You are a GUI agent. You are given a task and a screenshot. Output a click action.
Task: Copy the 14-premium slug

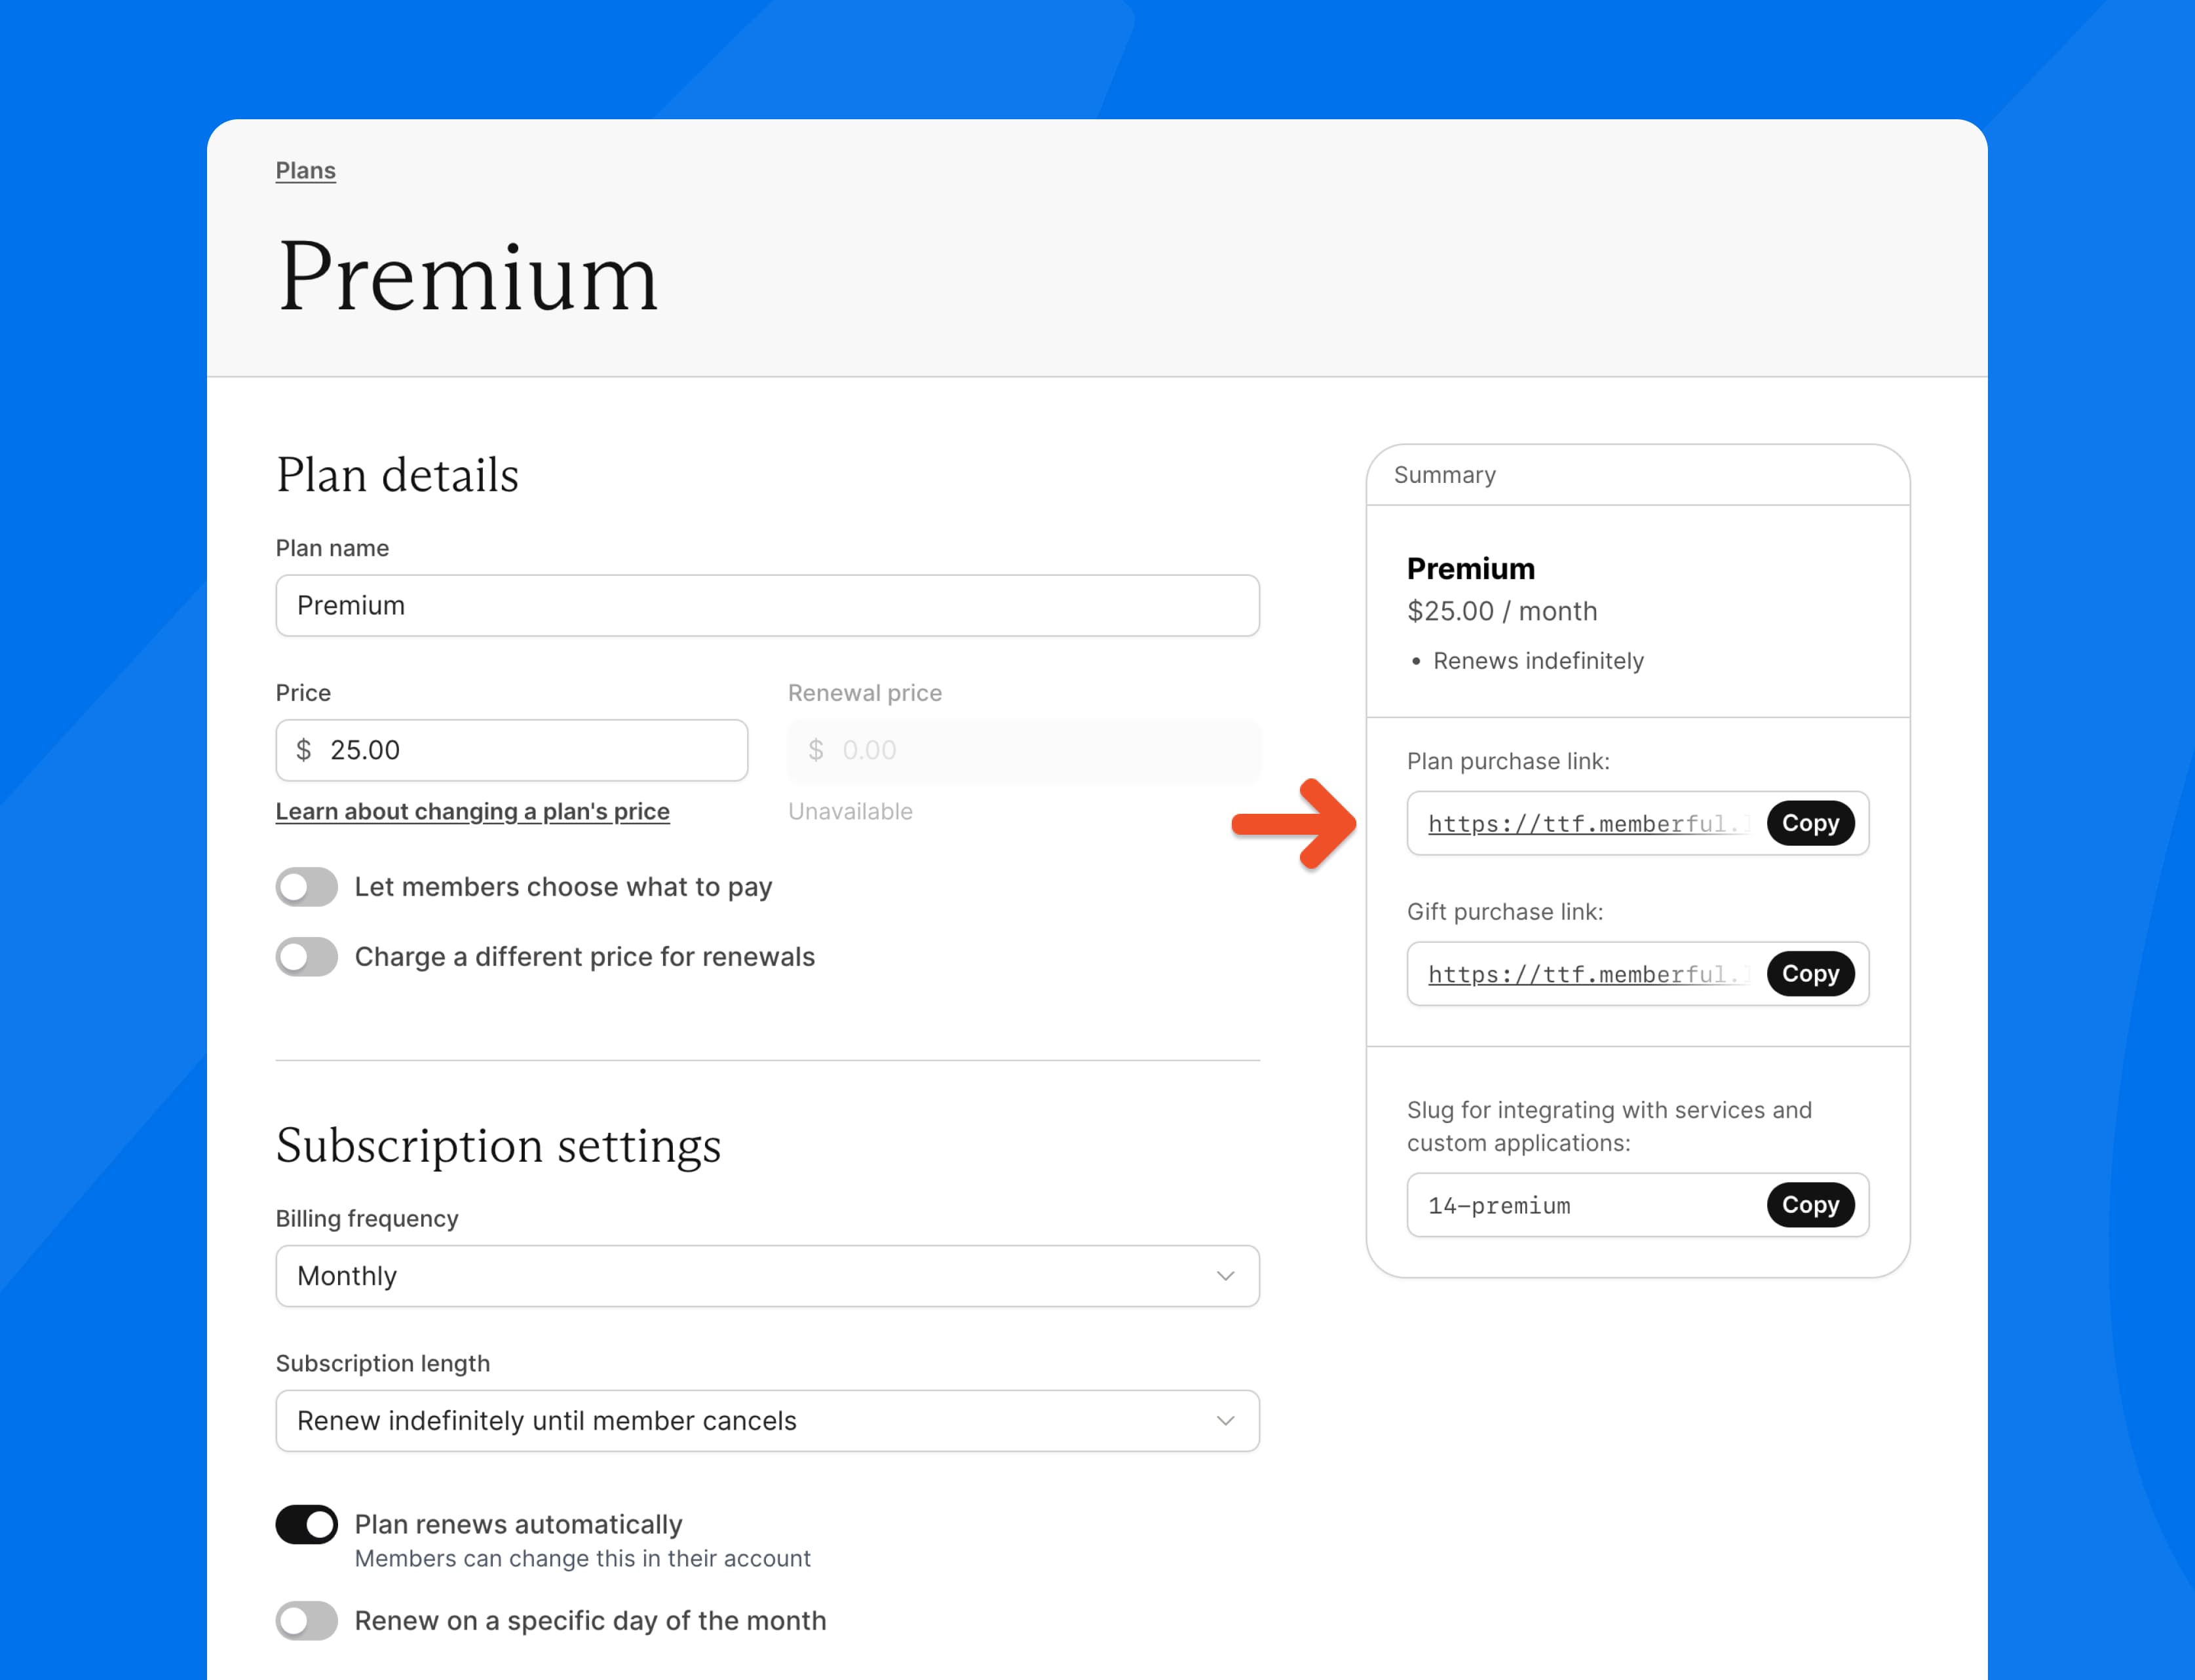1810,1205
